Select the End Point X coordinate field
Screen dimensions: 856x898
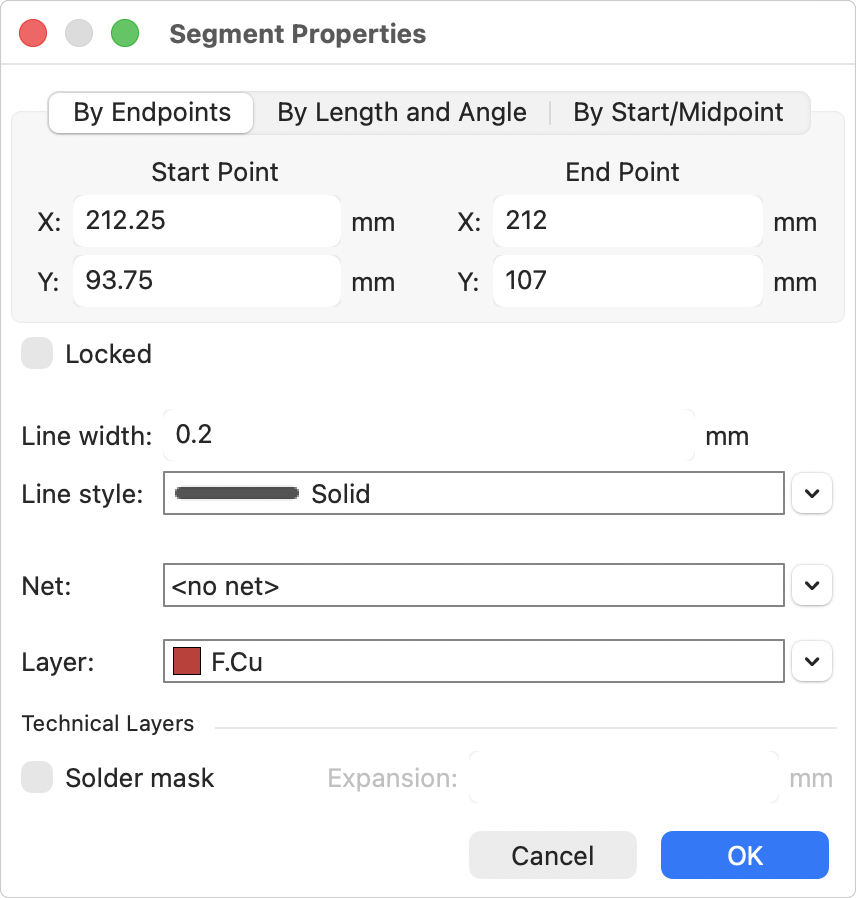tap(627, 221)
